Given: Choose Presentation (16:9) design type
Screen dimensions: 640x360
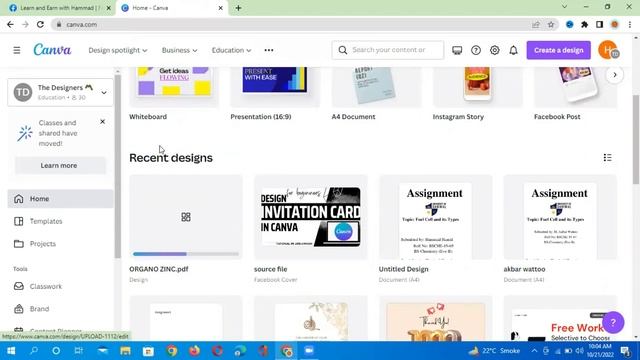Looking at the screenshot, I should 275,94.
